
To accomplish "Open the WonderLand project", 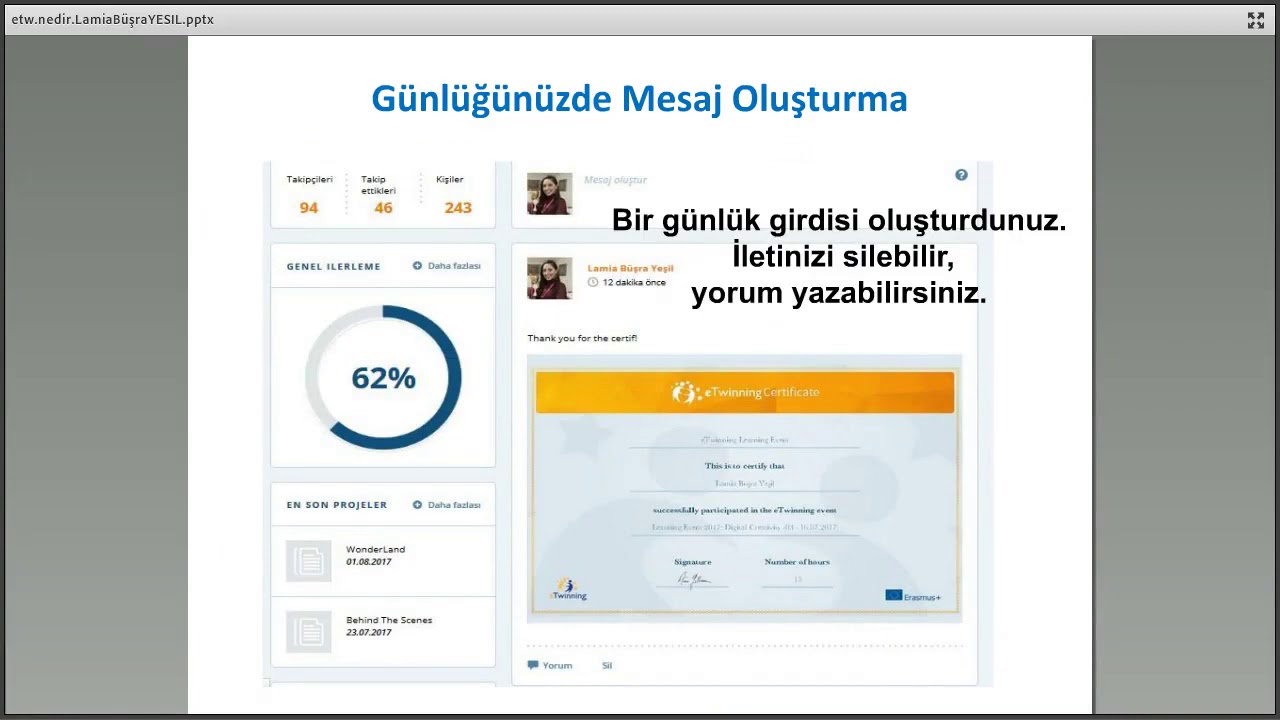I will [x=375, y=550].
